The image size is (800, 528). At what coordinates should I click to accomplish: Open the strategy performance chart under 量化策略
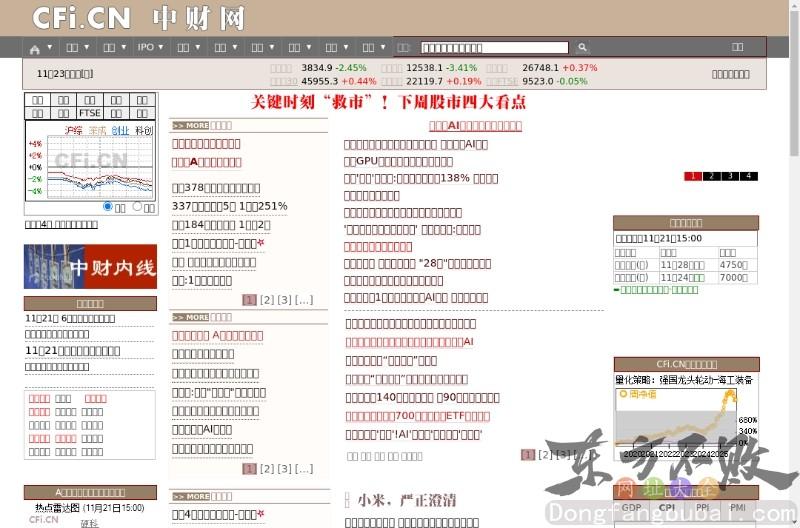[686, 423]
